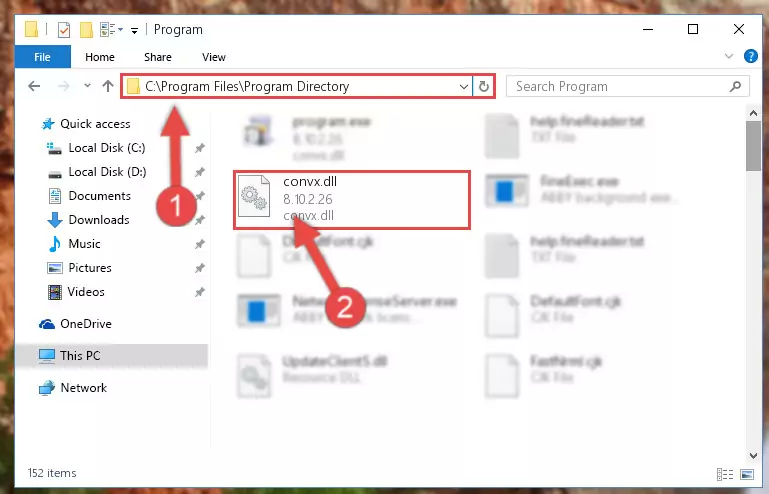This screenshot has height=494, width=769.
Task: Open the Help question mark icon
Action: pos(750,56)
